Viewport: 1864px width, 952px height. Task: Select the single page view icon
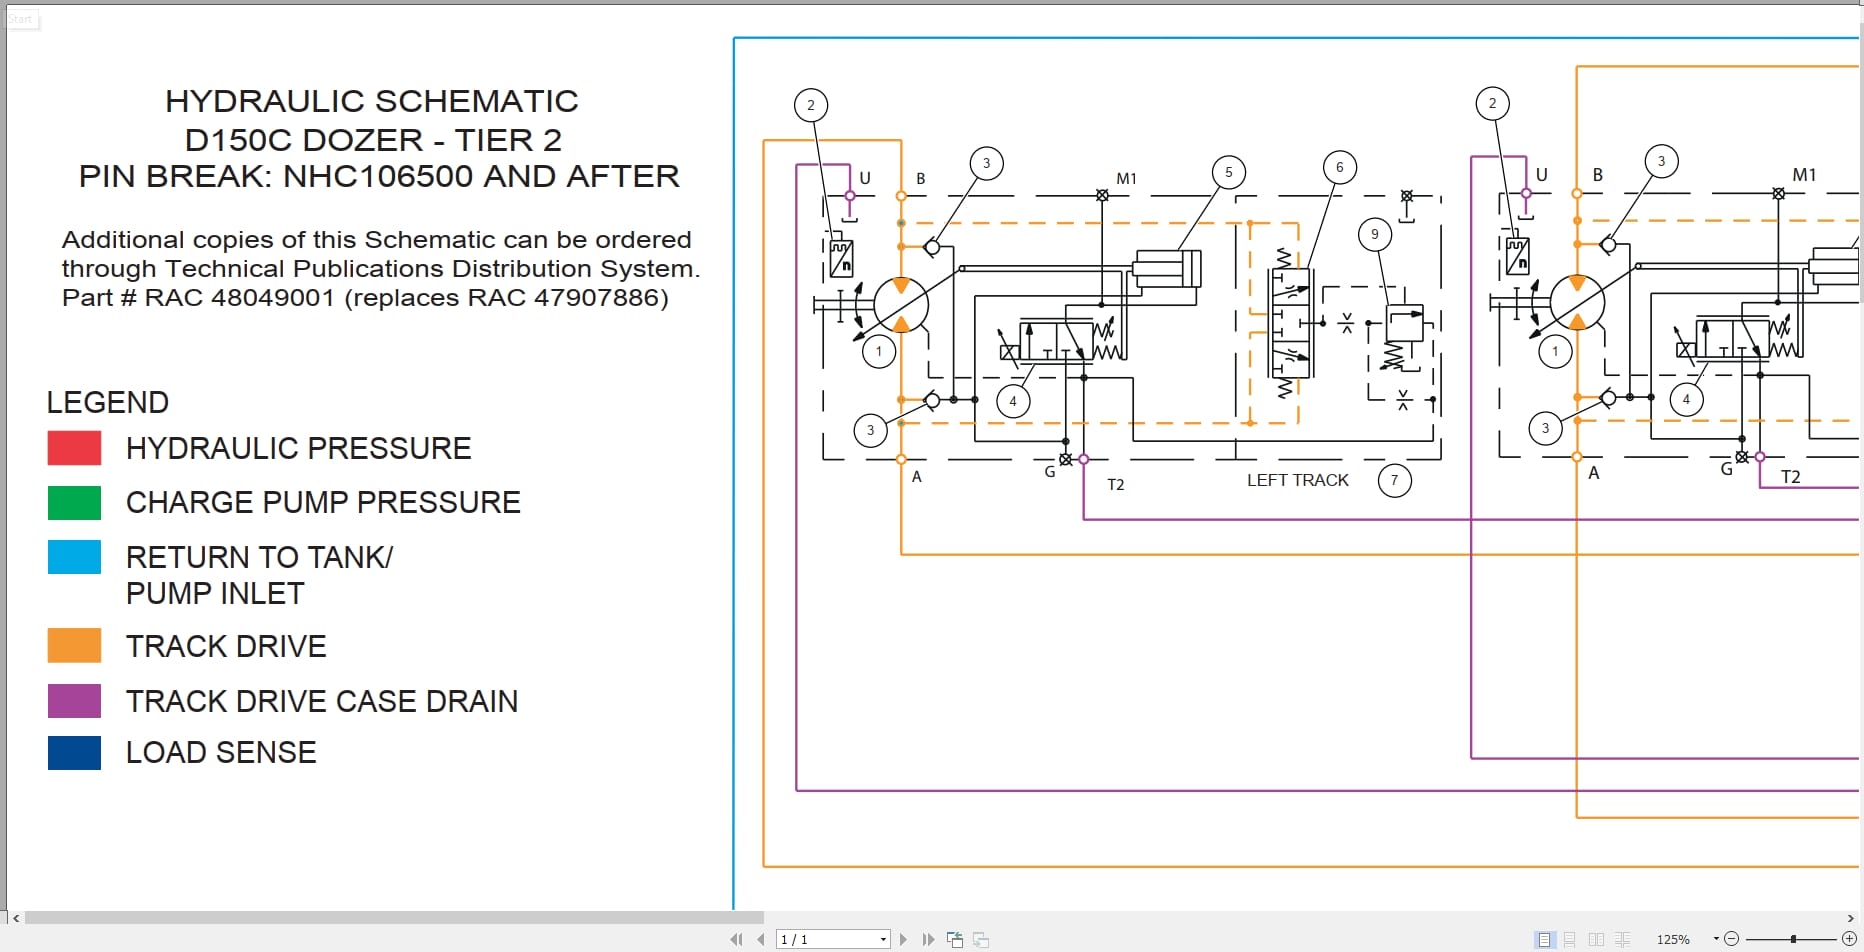click(1544, 939)
